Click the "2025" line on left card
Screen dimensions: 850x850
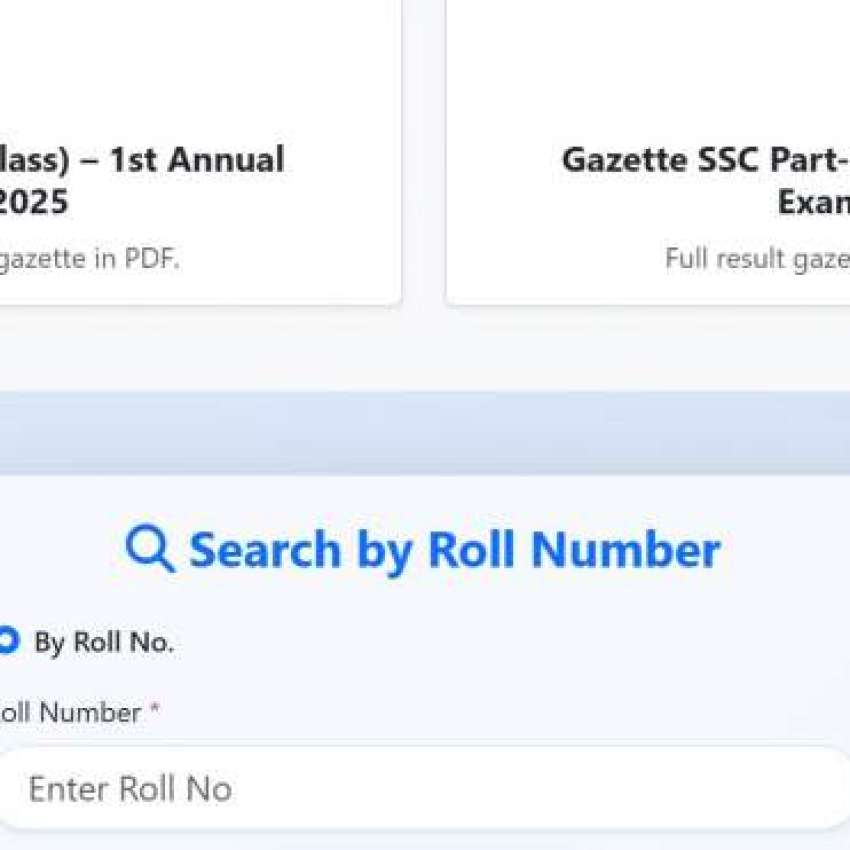[x=34, y=203]
